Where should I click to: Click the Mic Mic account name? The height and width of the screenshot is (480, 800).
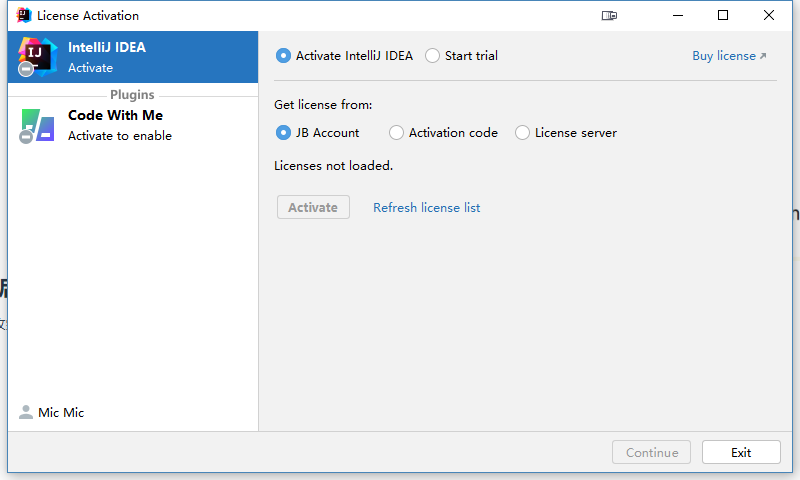61,412
